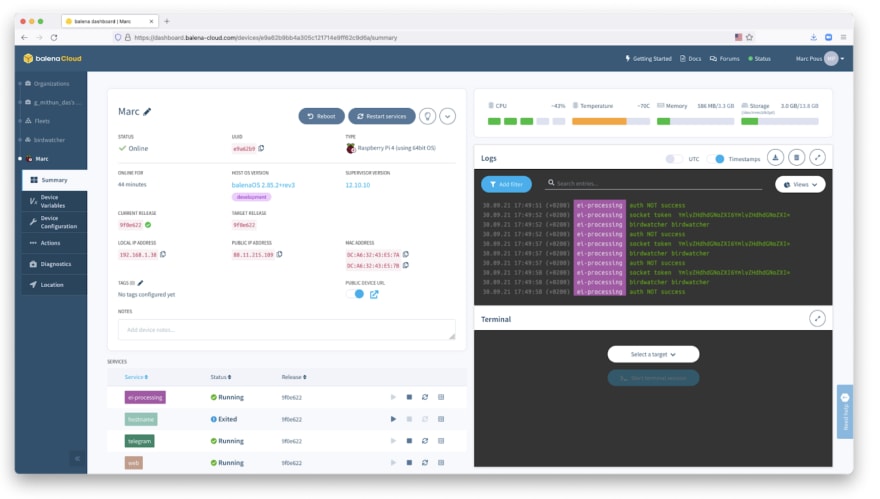Reload the browser page

(54, 38)
